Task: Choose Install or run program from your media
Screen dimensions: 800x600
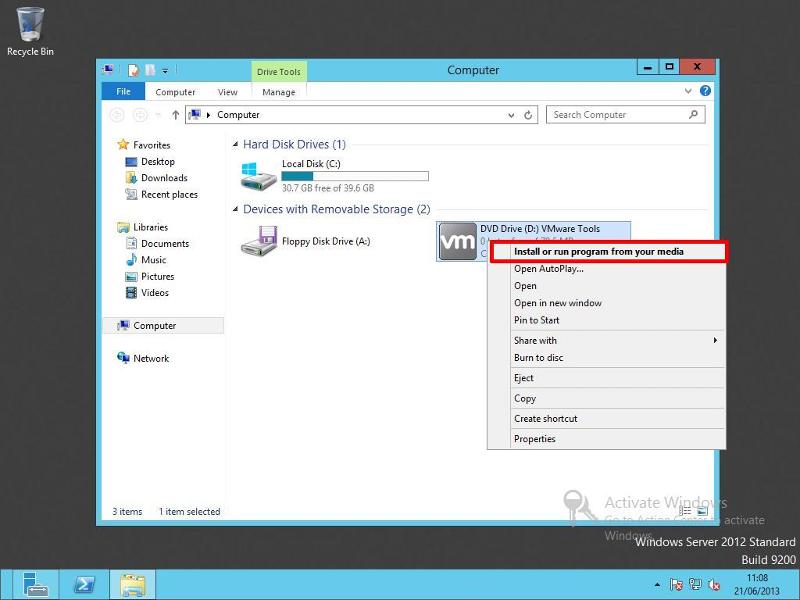Action: click(608, 252)
